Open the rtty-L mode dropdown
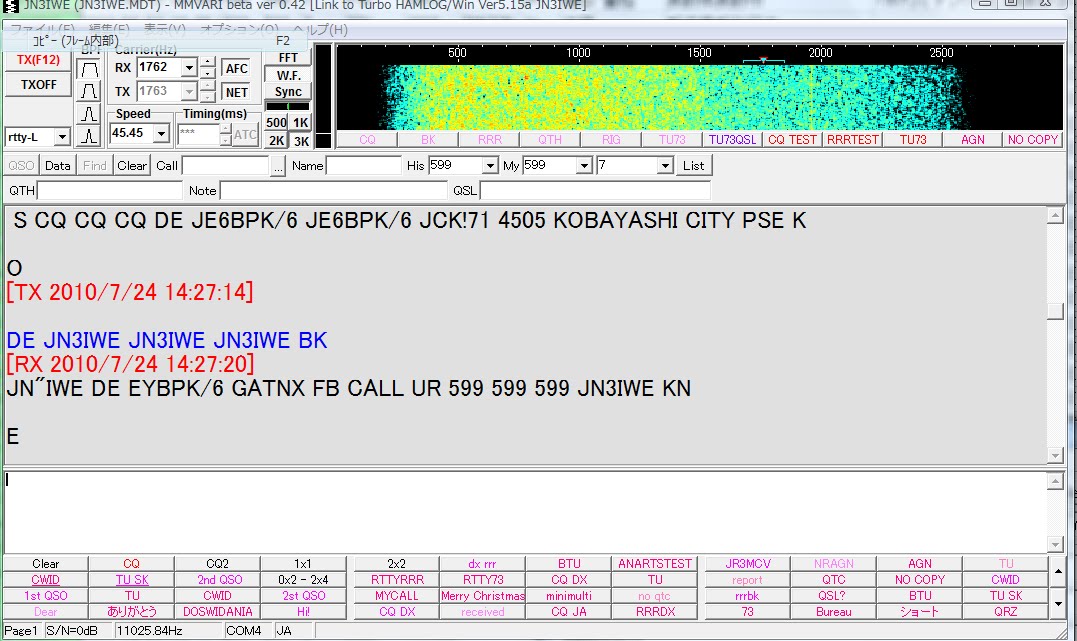 (x=62, y=137)
